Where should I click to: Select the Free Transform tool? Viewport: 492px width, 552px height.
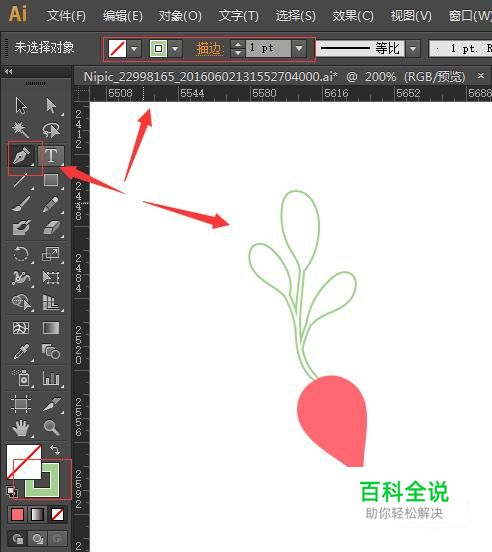tap(51, 278)
